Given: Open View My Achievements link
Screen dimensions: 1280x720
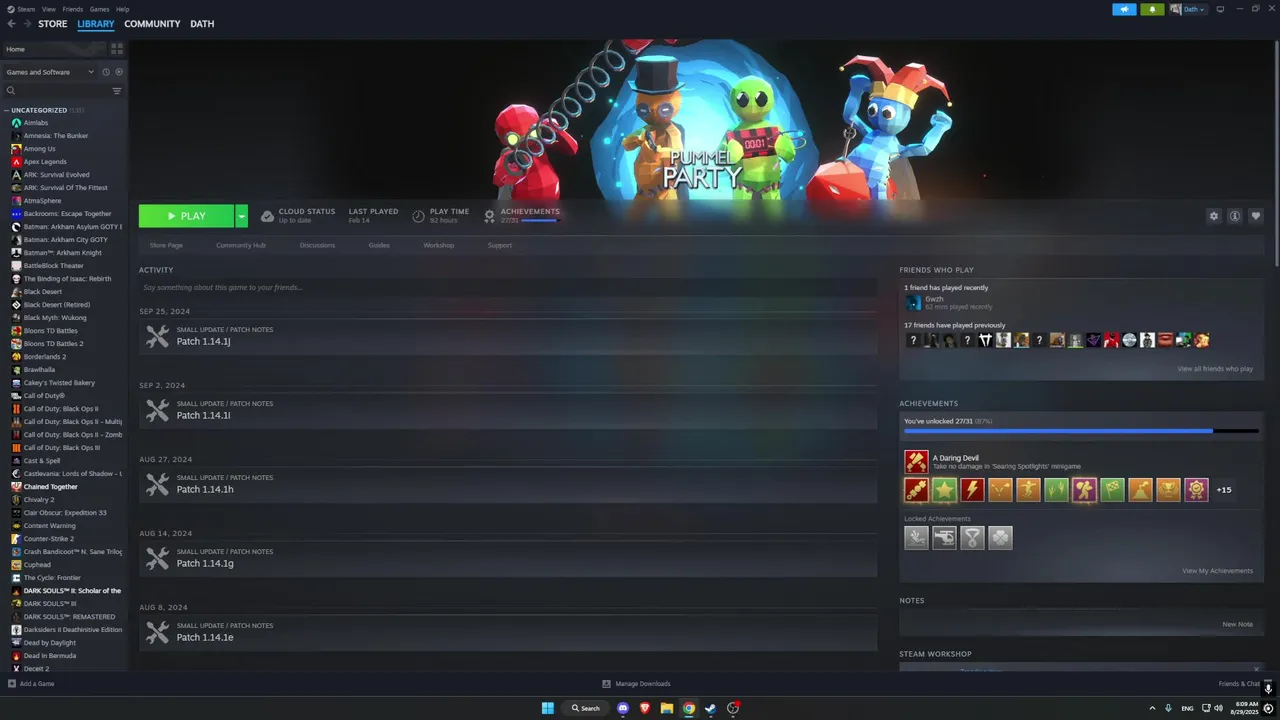Looking at the screenshot, I should tap(1217, 571).
